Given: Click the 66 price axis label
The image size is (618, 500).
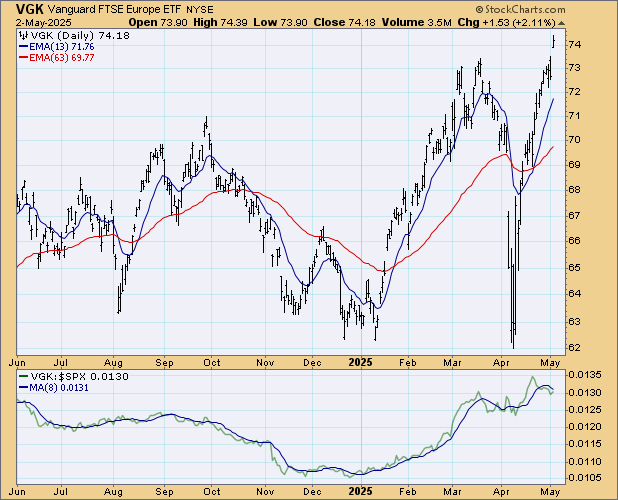Looking at the screenshot, I should click(x=575, y=240).
